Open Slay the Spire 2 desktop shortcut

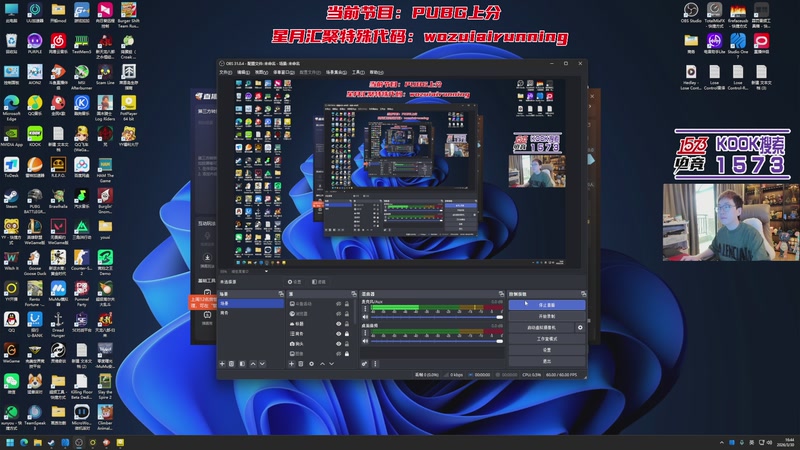click(x=105, y=386)
